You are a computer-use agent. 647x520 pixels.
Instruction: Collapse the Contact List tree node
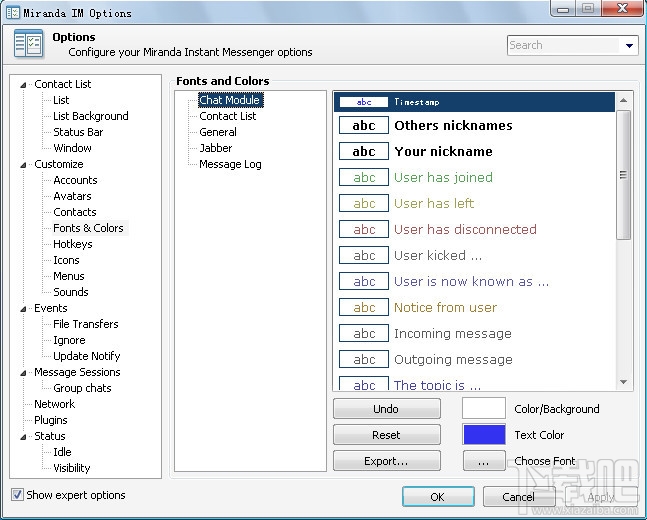[23, 85]
